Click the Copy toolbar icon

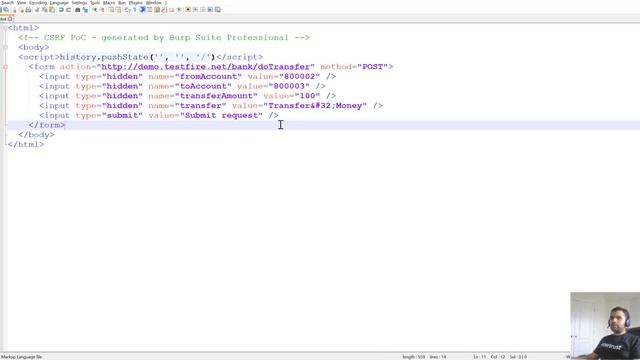tap(44, 9)
